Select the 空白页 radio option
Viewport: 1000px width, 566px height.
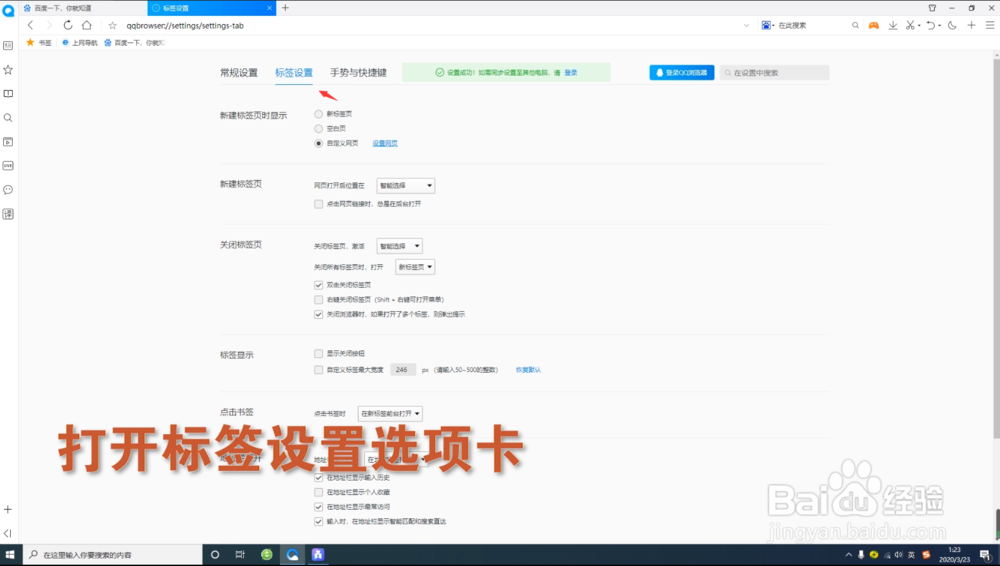[x=318, y=128]
